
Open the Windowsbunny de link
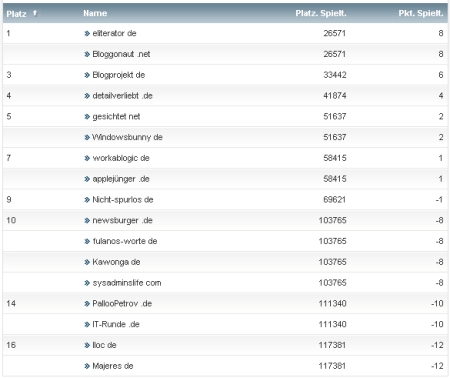point(127,137)
